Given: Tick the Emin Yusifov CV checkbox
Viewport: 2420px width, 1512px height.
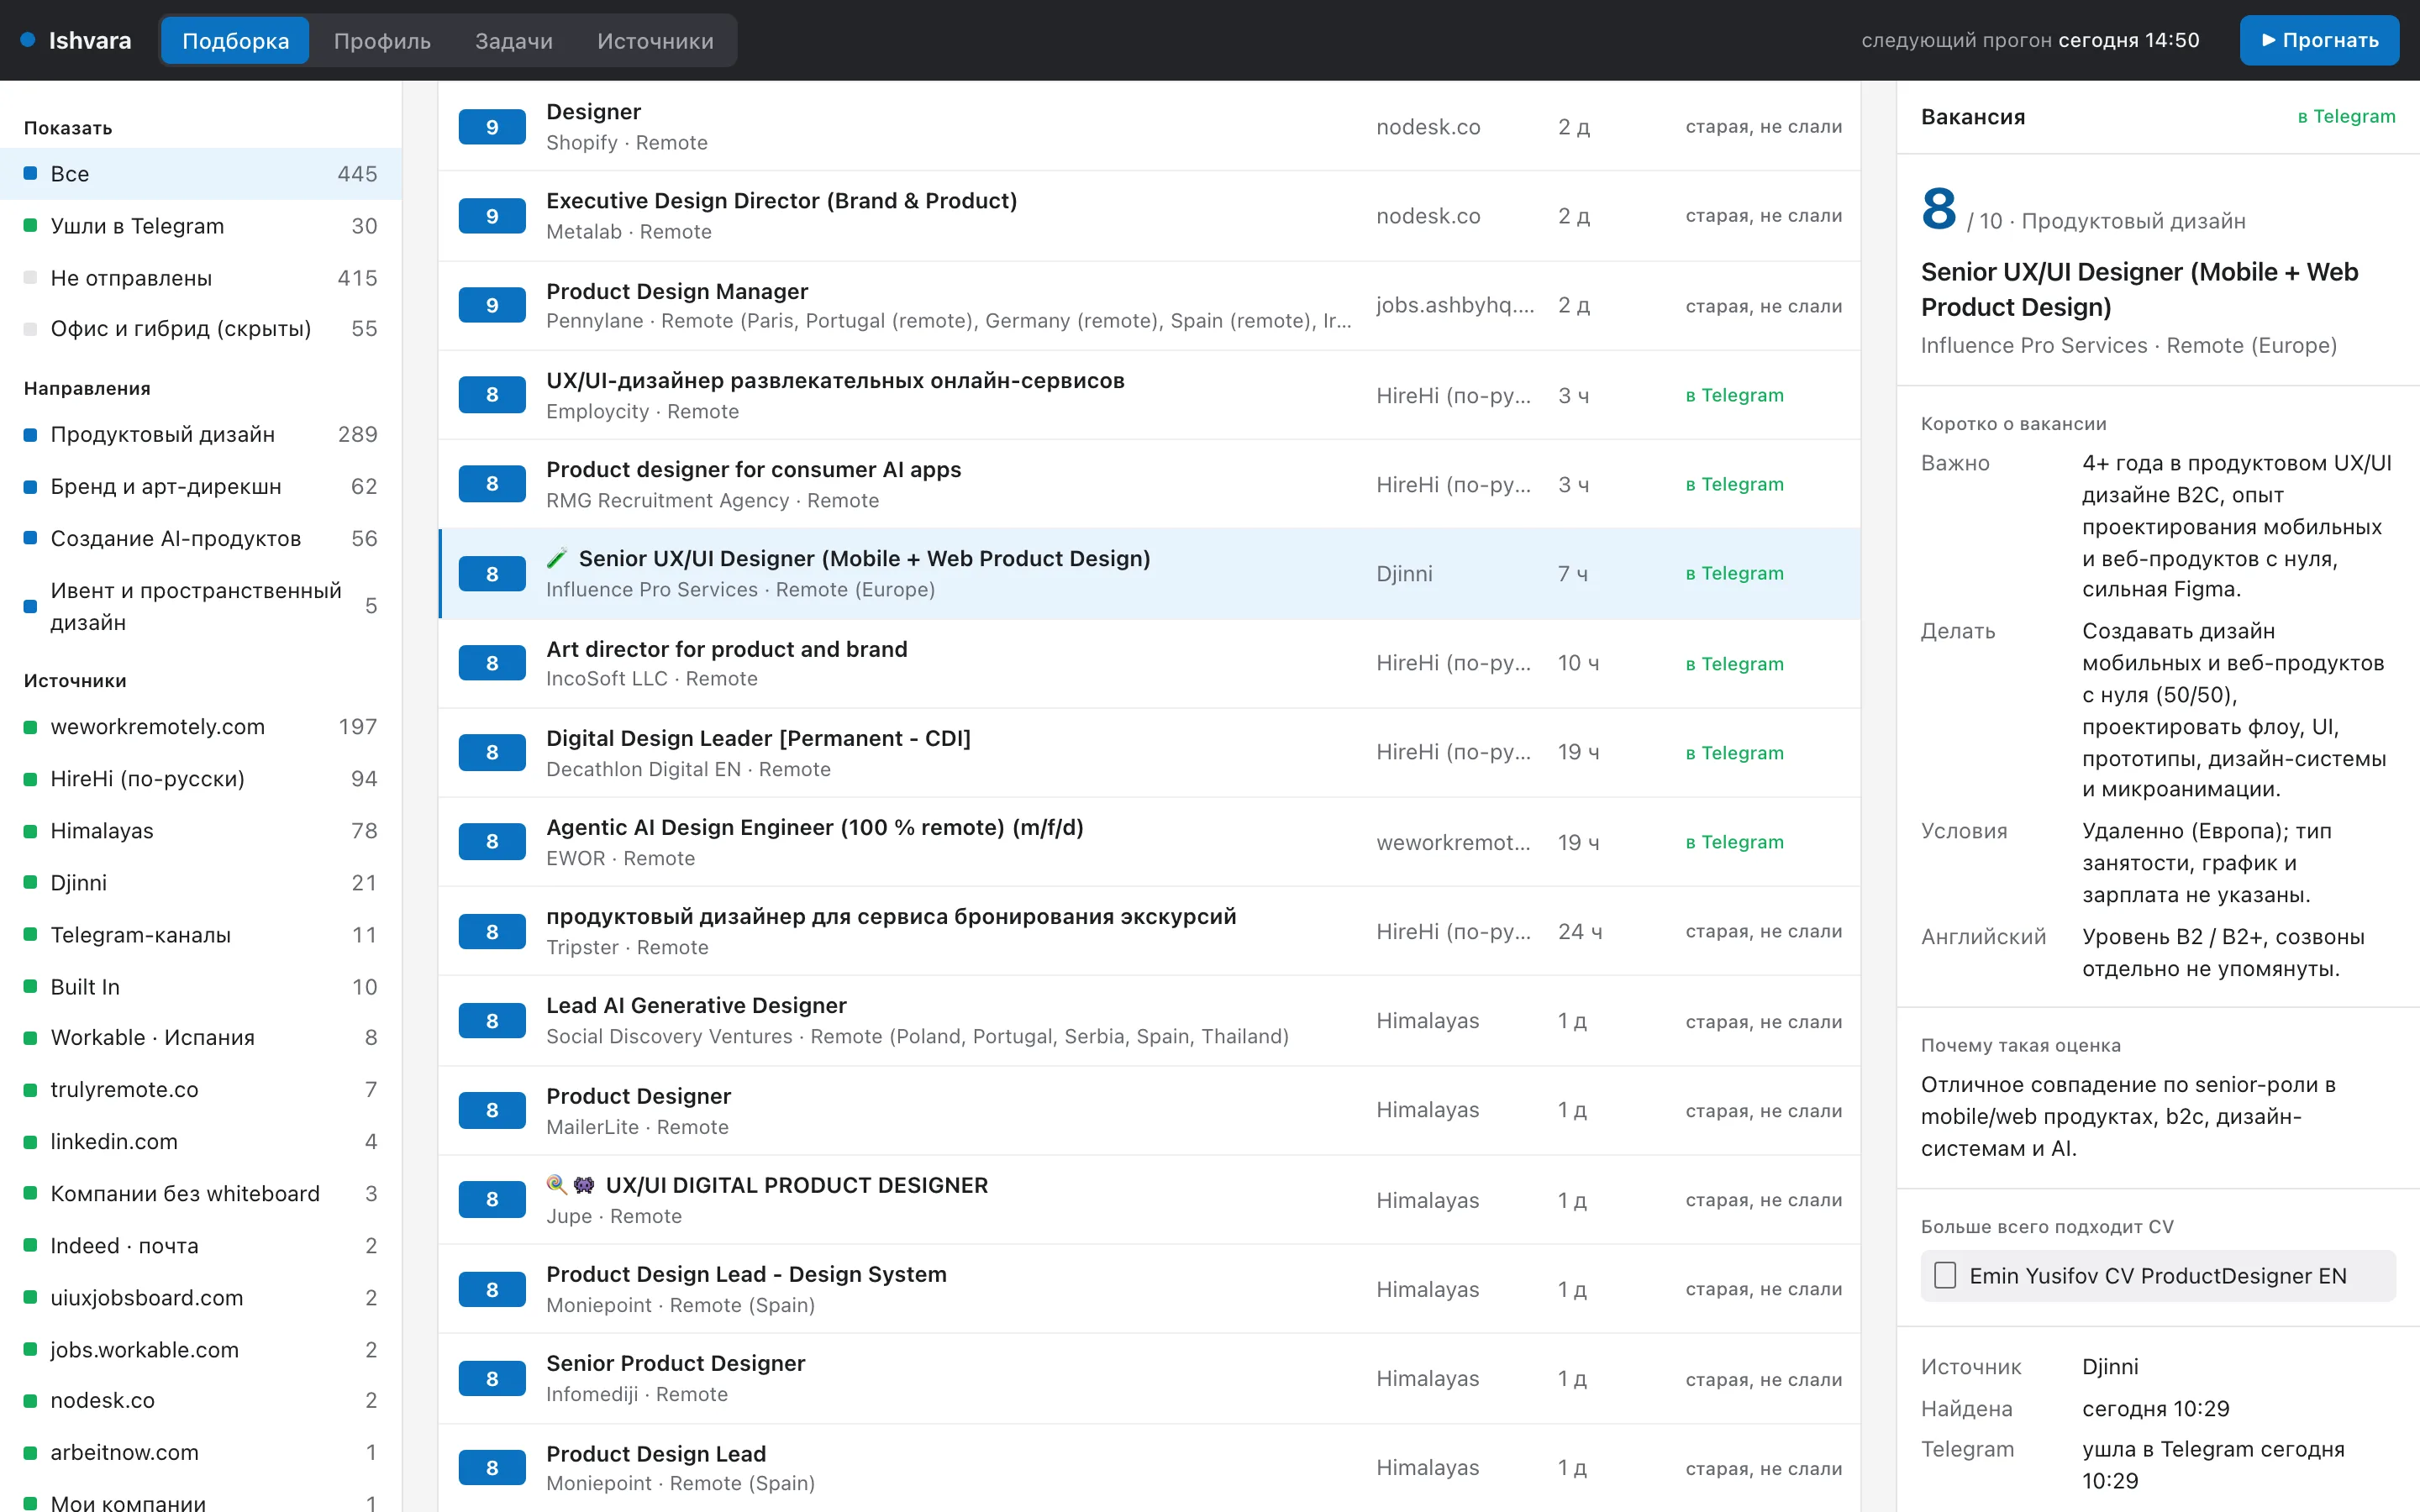Looking at the screenshot, I should click(x=1945, y=1275).
